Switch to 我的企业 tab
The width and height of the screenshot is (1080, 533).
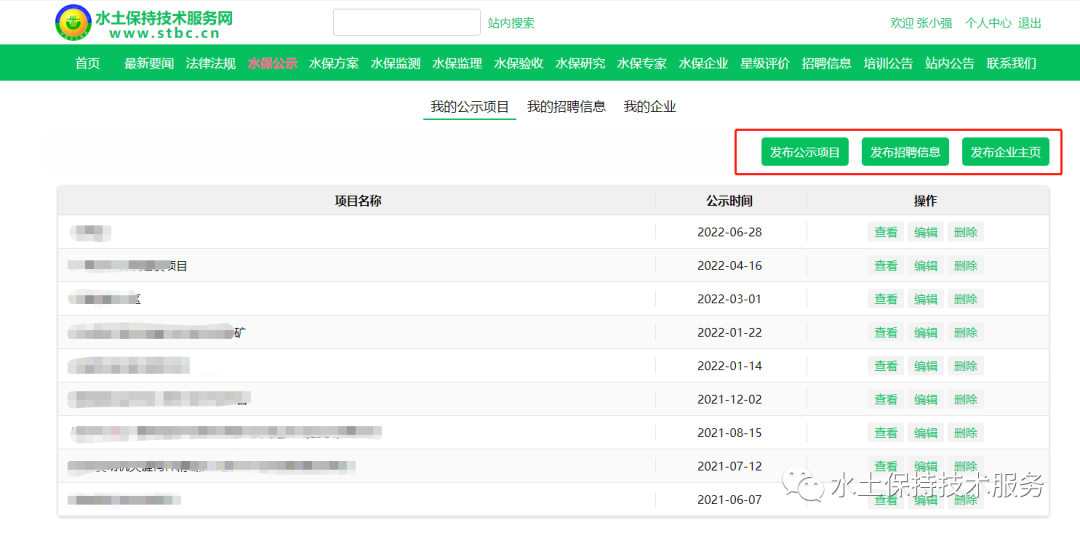[650, 107]
